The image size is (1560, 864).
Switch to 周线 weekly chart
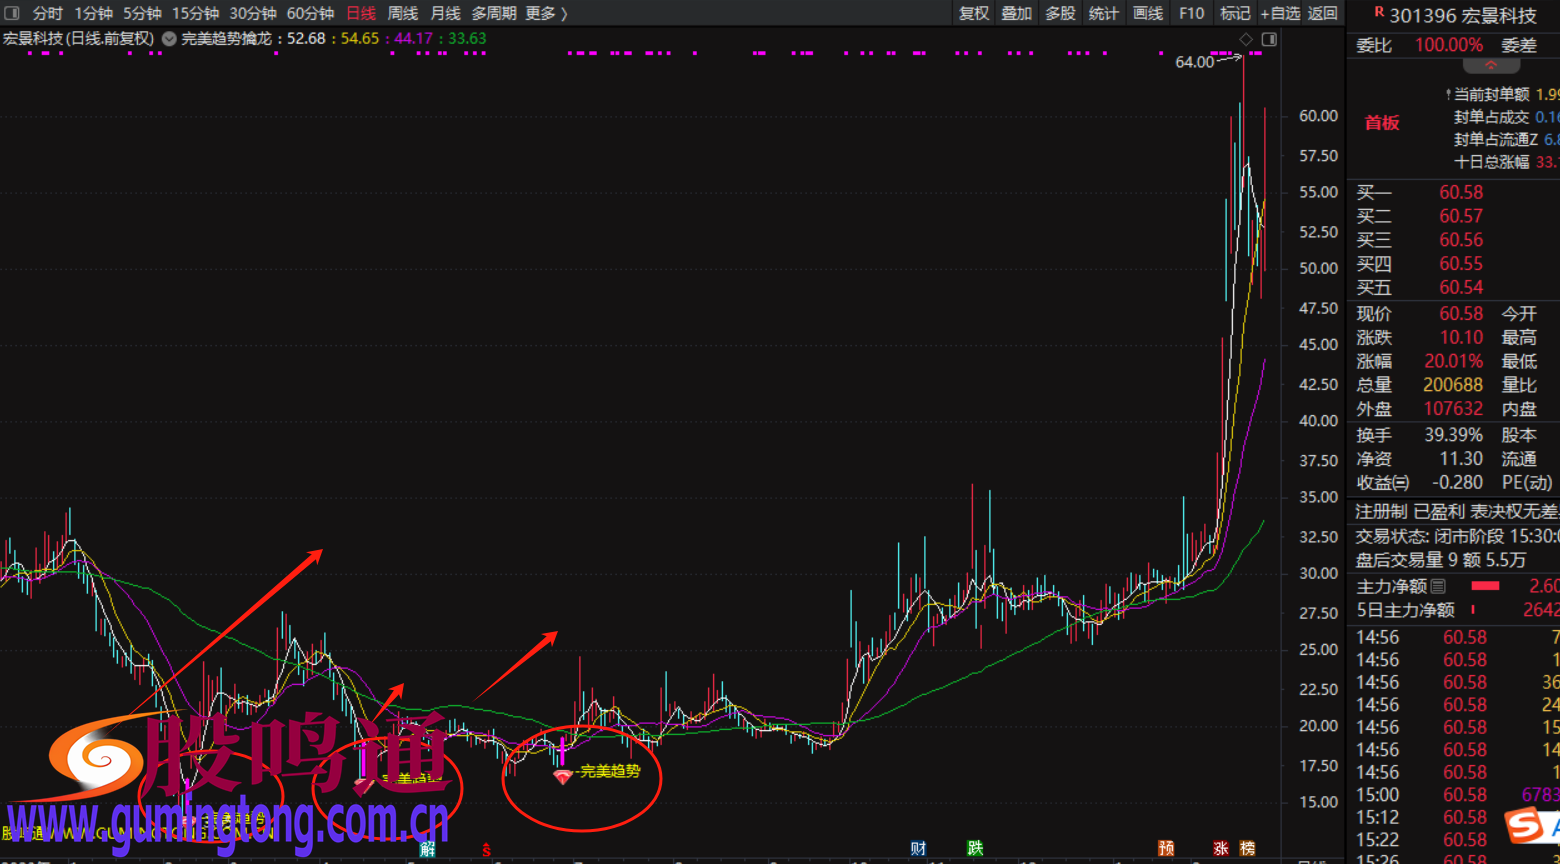click(x=402, y=13)
